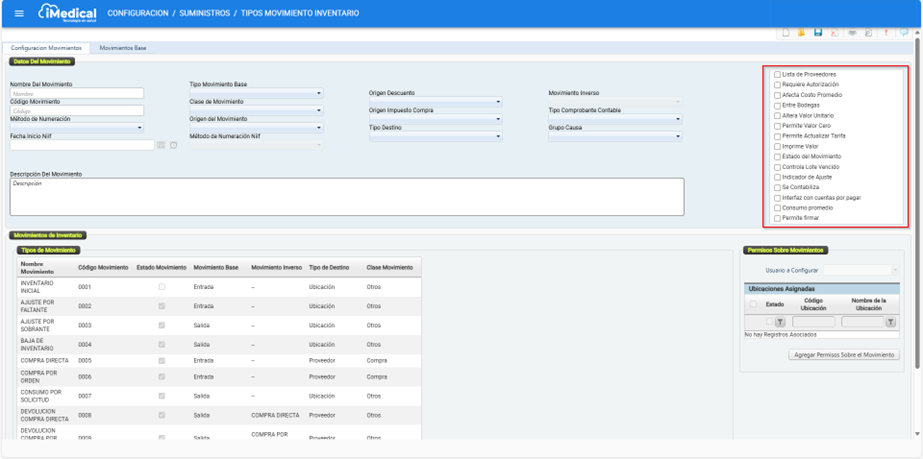
Task: Click the clock icon beside Fecha Inicio Niif
Action: click(x=173, y=145)
